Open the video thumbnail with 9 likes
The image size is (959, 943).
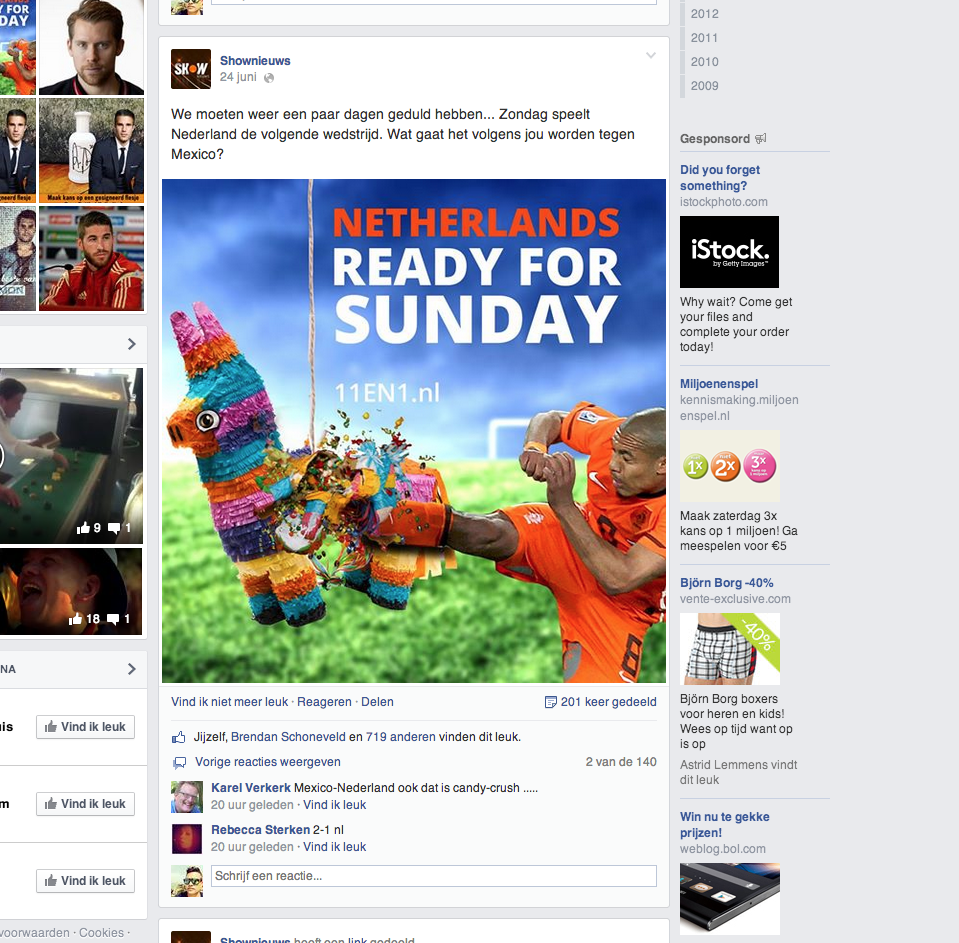click(71, 456)
